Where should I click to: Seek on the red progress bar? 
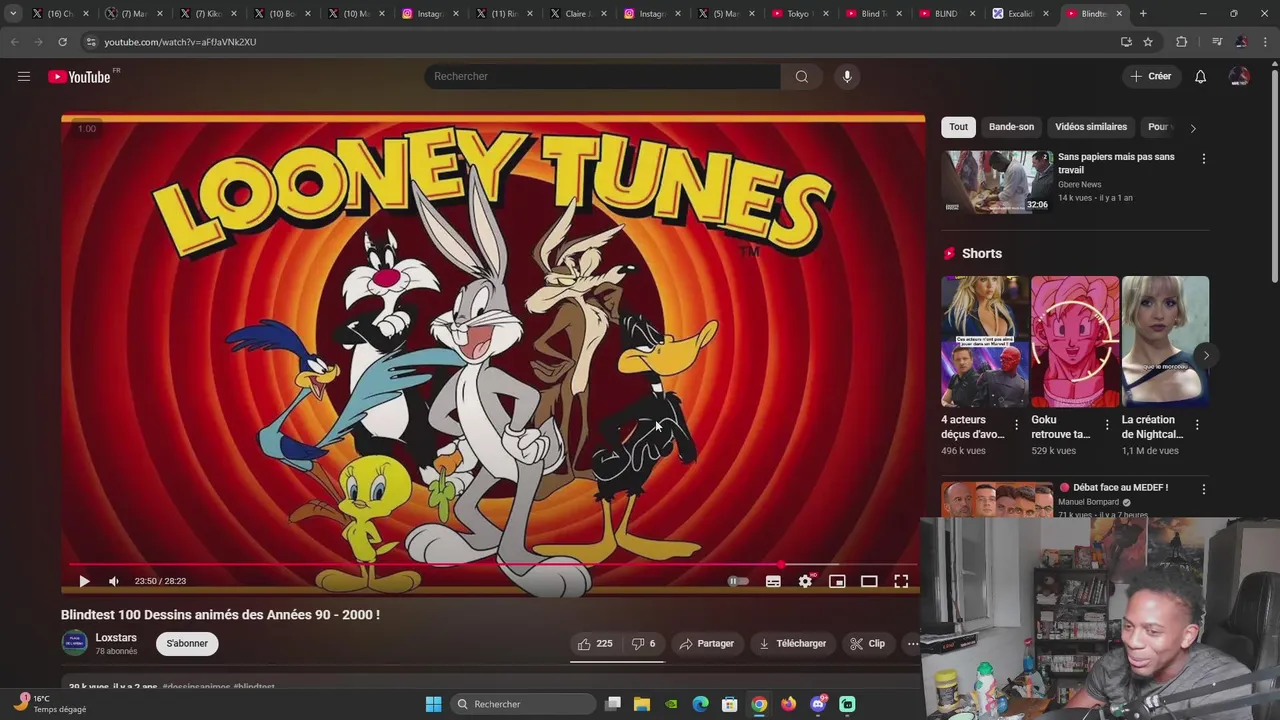[x=491, y=564]
